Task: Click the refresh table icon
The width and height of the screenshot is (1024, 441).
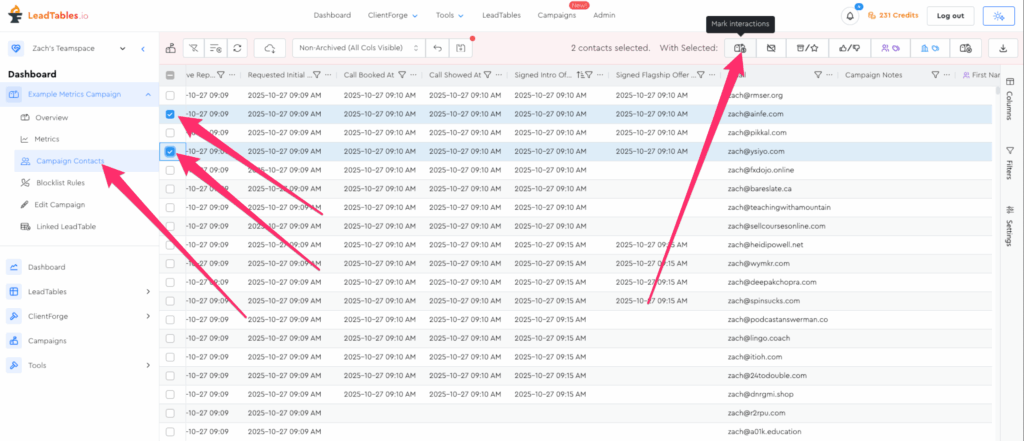Action: [x=237, y=47]
